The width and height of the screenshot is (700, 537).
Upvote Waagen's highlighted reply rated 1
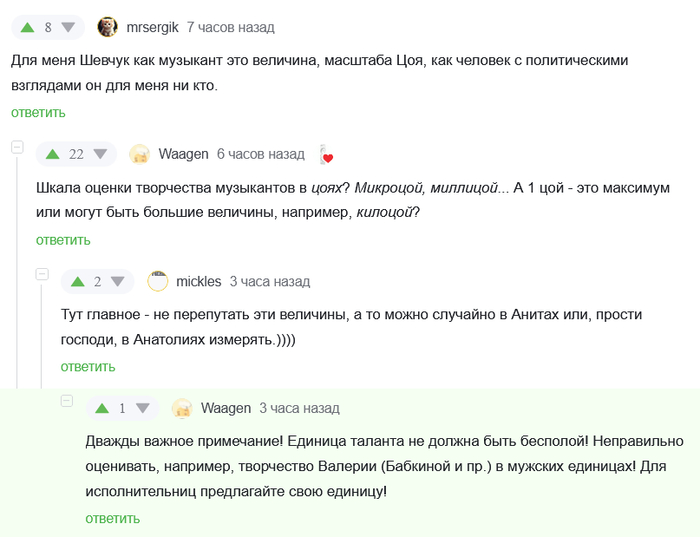[102, 408]
